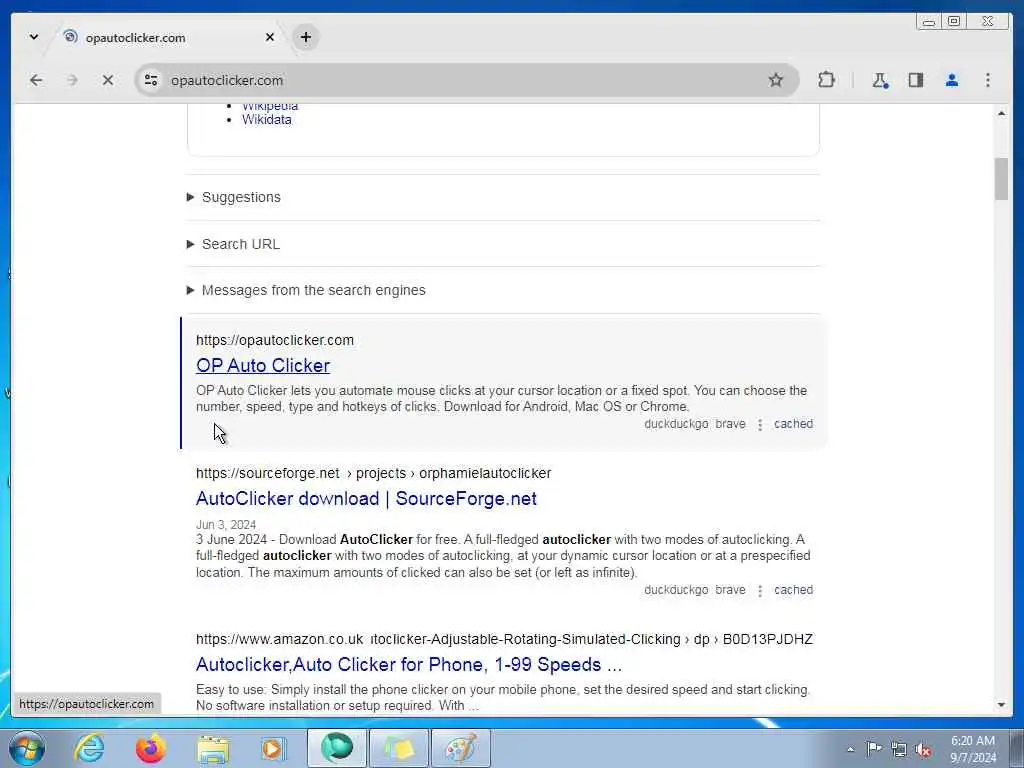Image resolution: width=1024 pixels, height=768 pixels.
Task: Click the forward navigation arrow
Action: [x=72, y=80]
